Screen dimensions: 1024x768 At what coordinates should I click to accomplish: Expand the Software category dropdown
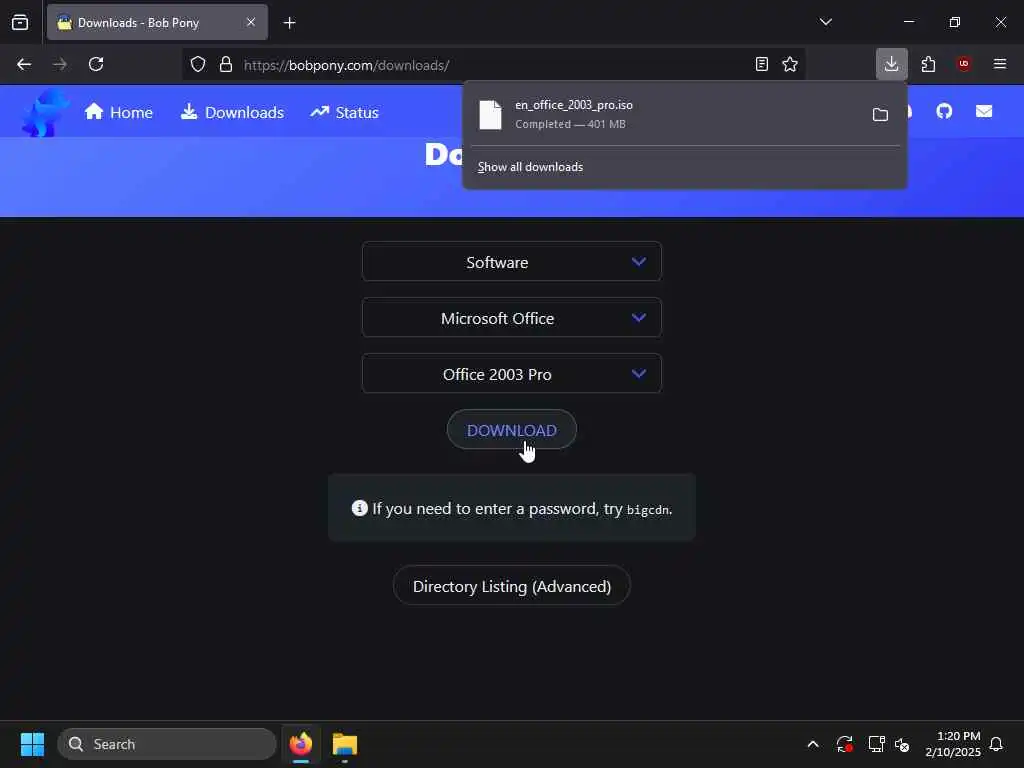coord(511,262)
